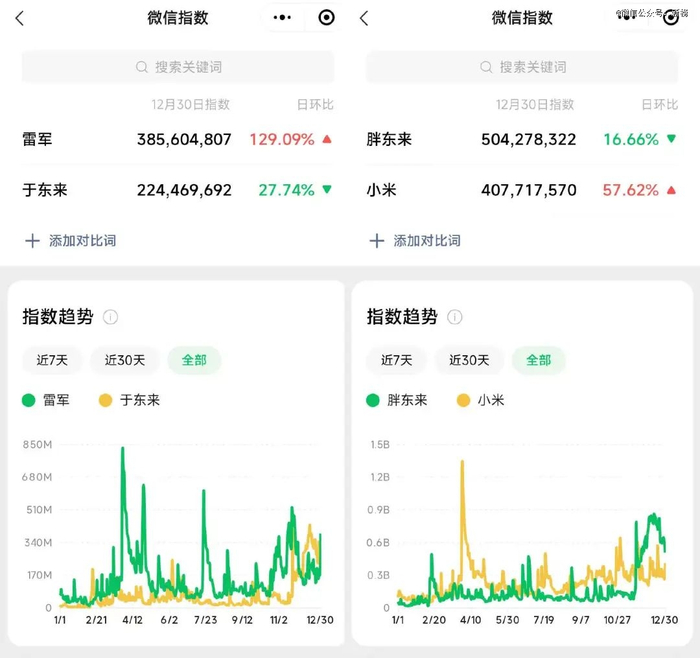Click red up triangle next to 57.62%
The width and height of the screenshot is (700, 658).
click(671, 190)
